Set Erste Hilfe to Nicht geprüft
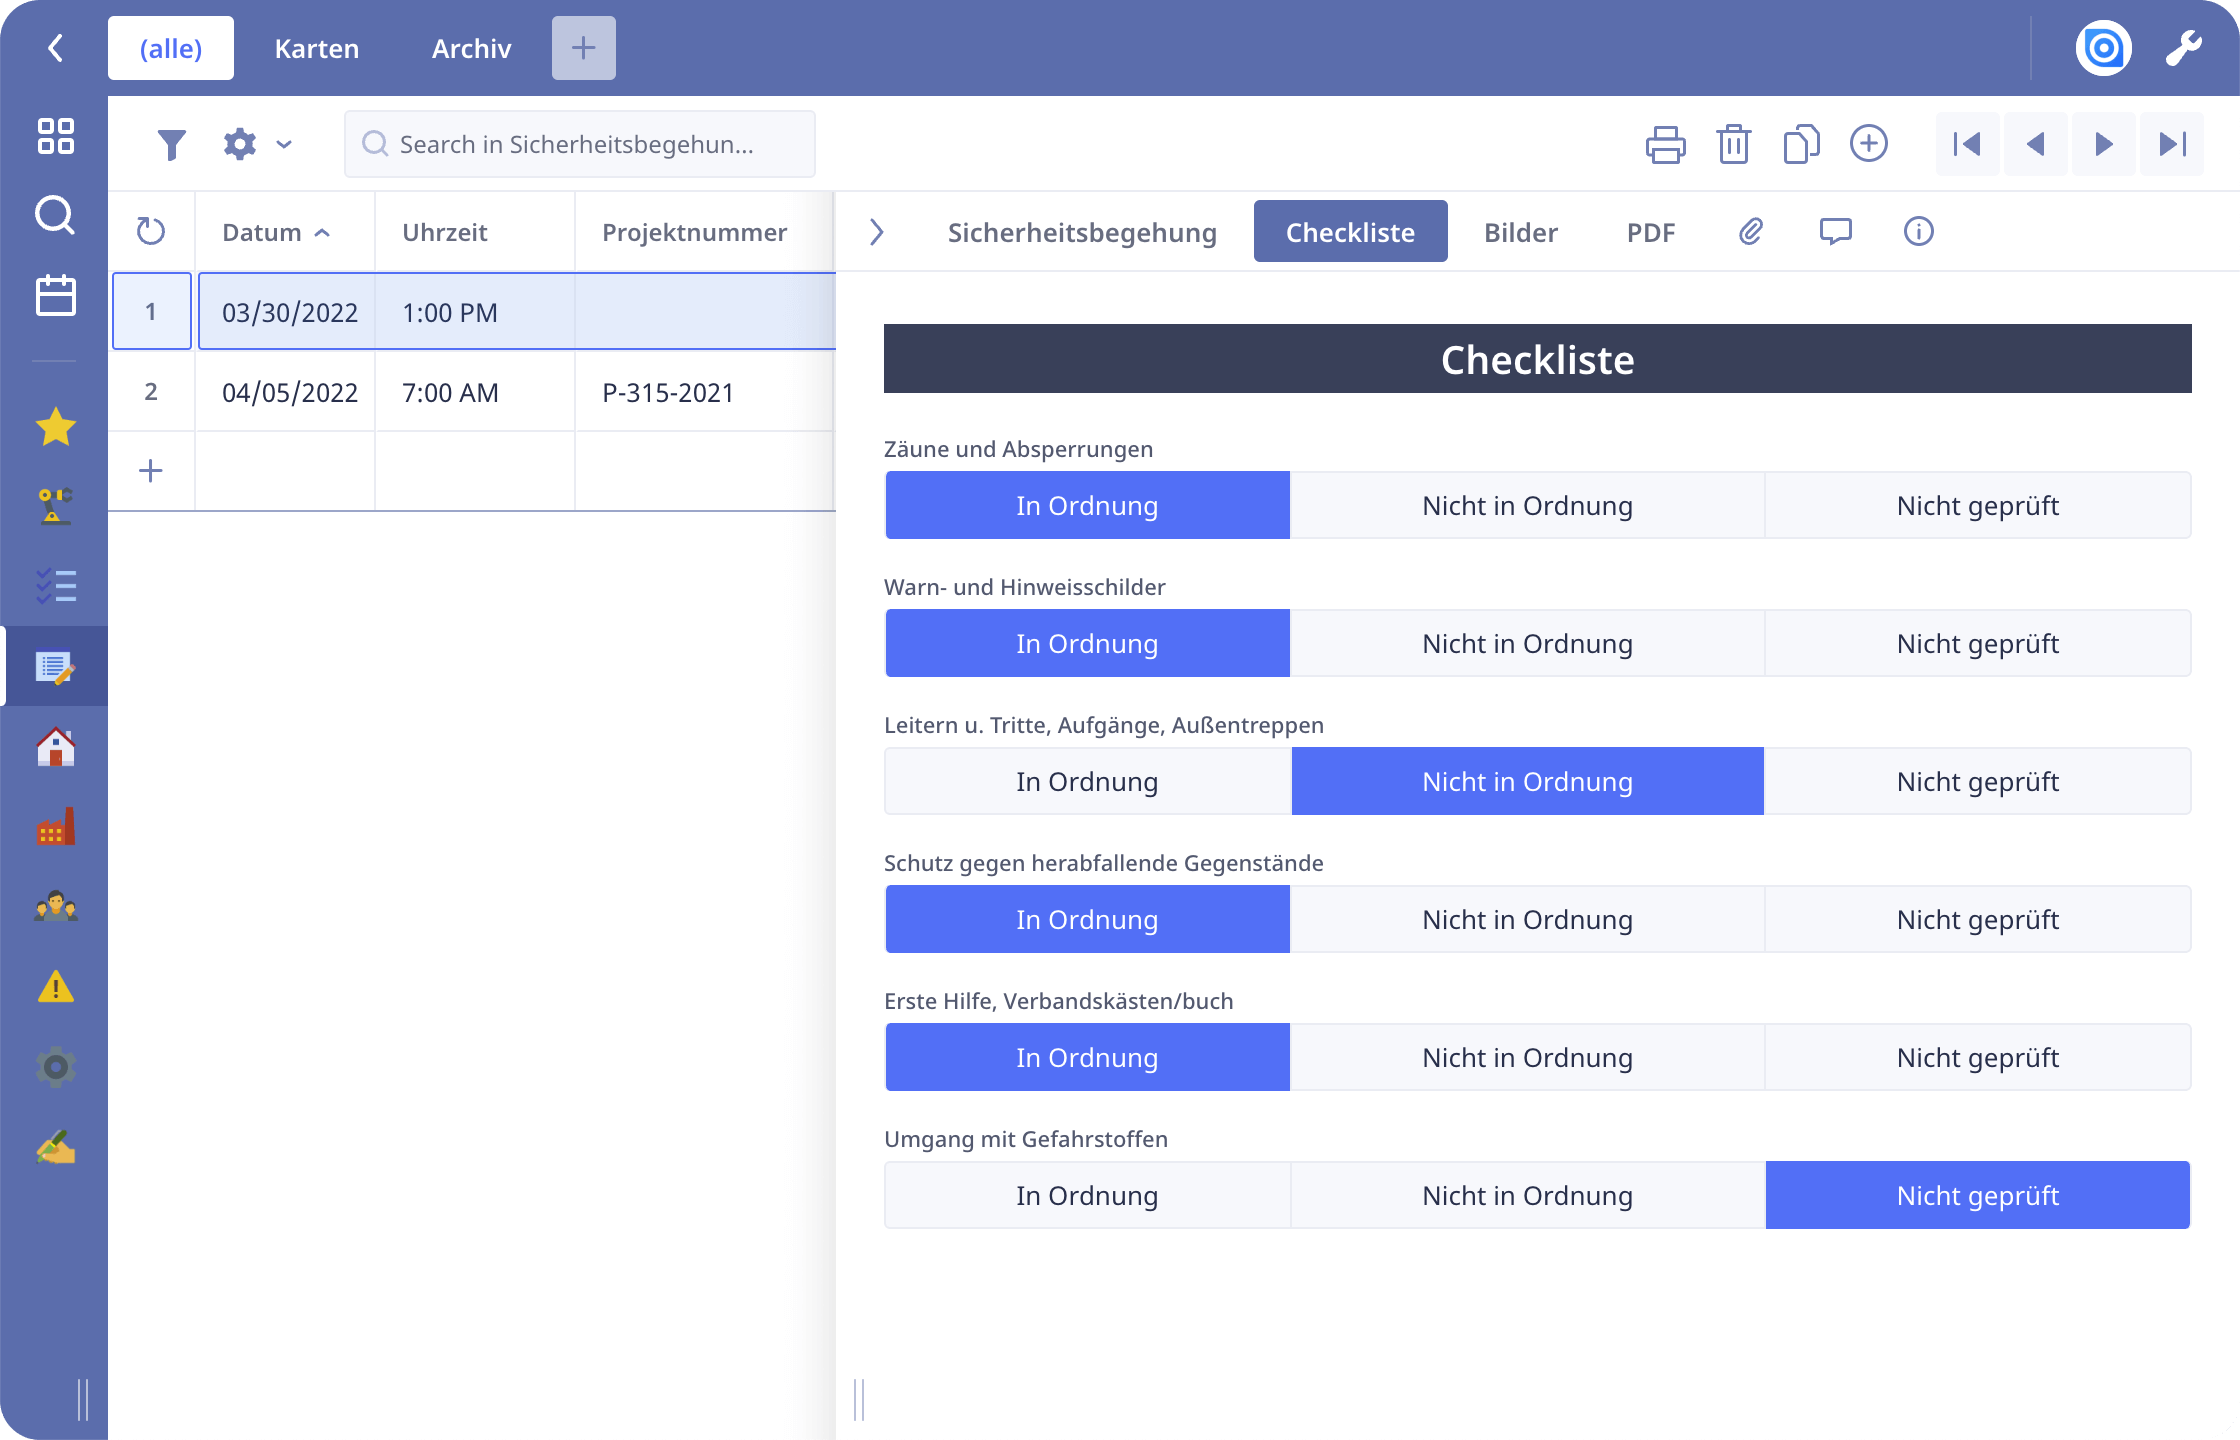2240x1440 pixels. [1978, 1058]
